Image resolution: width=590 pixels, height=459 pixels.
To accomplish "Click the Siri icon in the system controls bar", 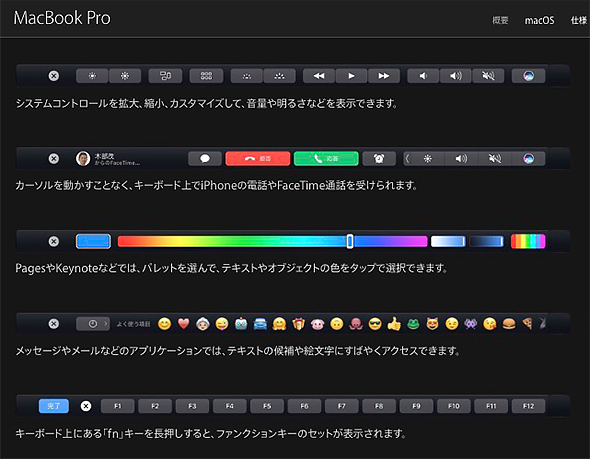I will (x=528, y=76).
